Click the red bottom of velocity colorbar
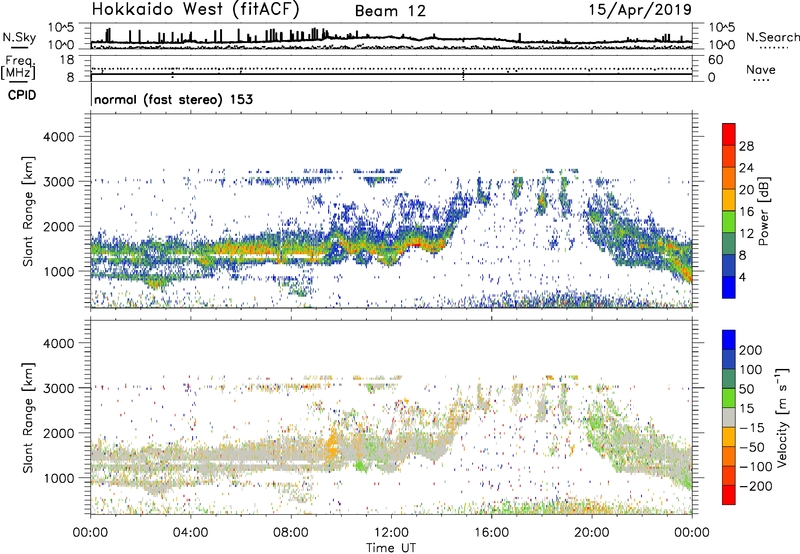Viewport: 800px width, 554px height. pos(729,495)
